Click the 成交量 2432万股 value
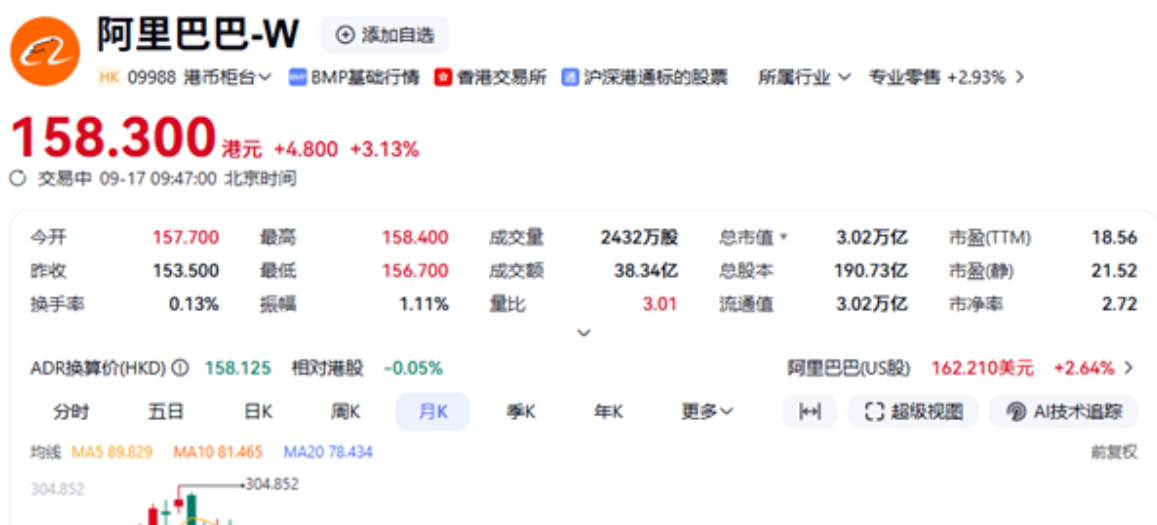Image resolution: width=1157 pixels, height=525 pixels. point(639,238)
